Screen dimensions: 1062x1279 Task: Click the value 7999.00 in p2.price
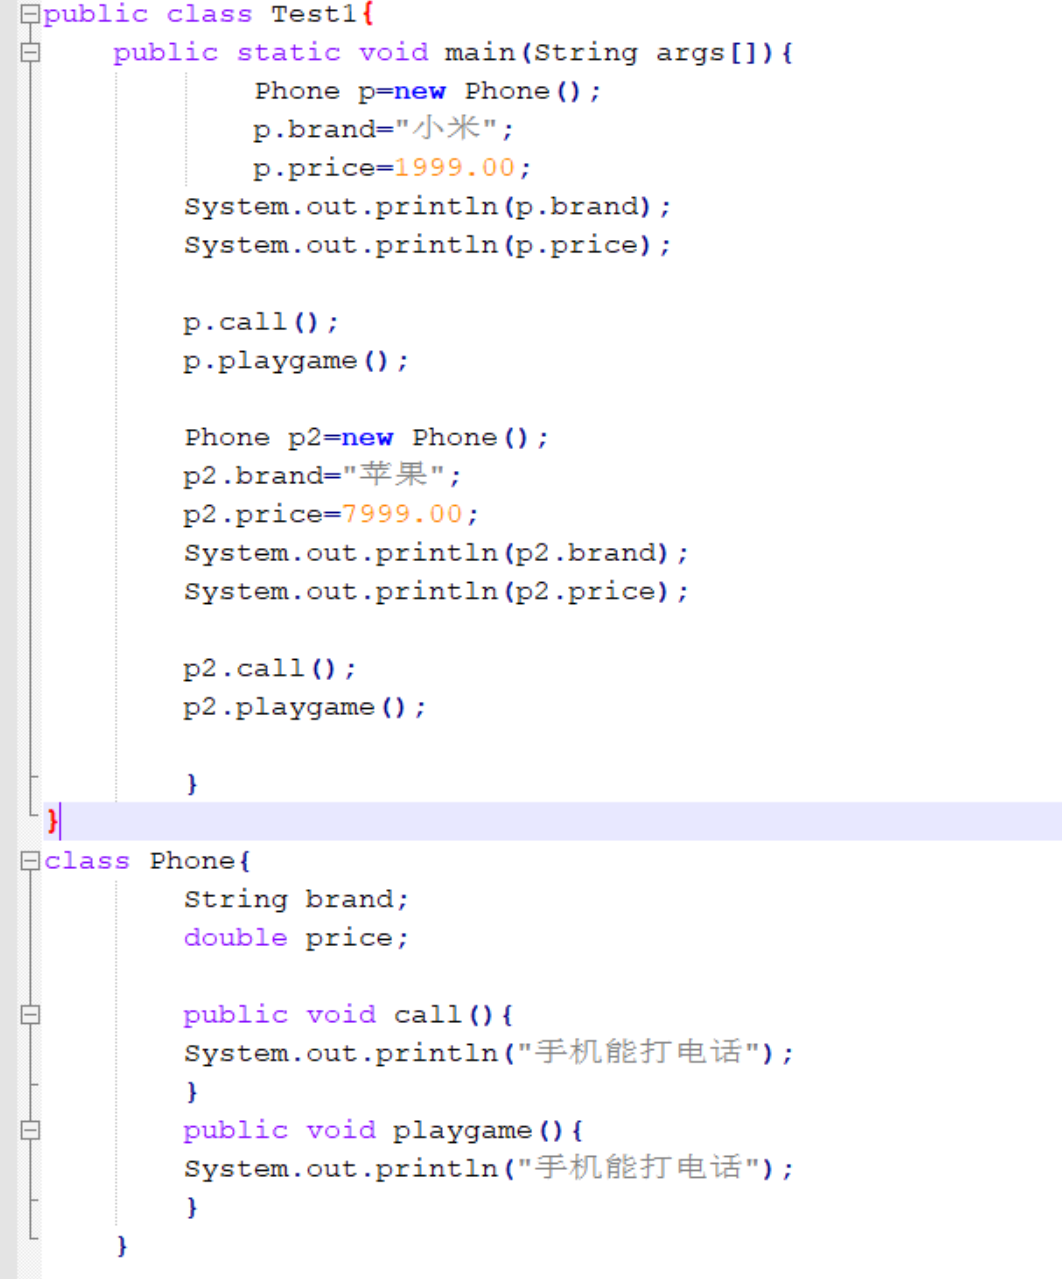click(403, 514)
